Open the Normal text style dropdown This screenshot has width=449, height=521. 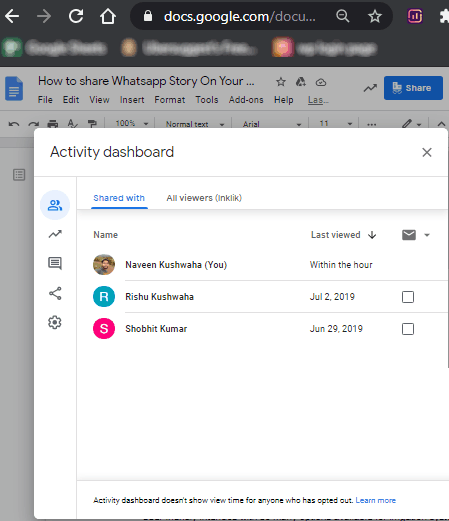(x=195, y=124)
